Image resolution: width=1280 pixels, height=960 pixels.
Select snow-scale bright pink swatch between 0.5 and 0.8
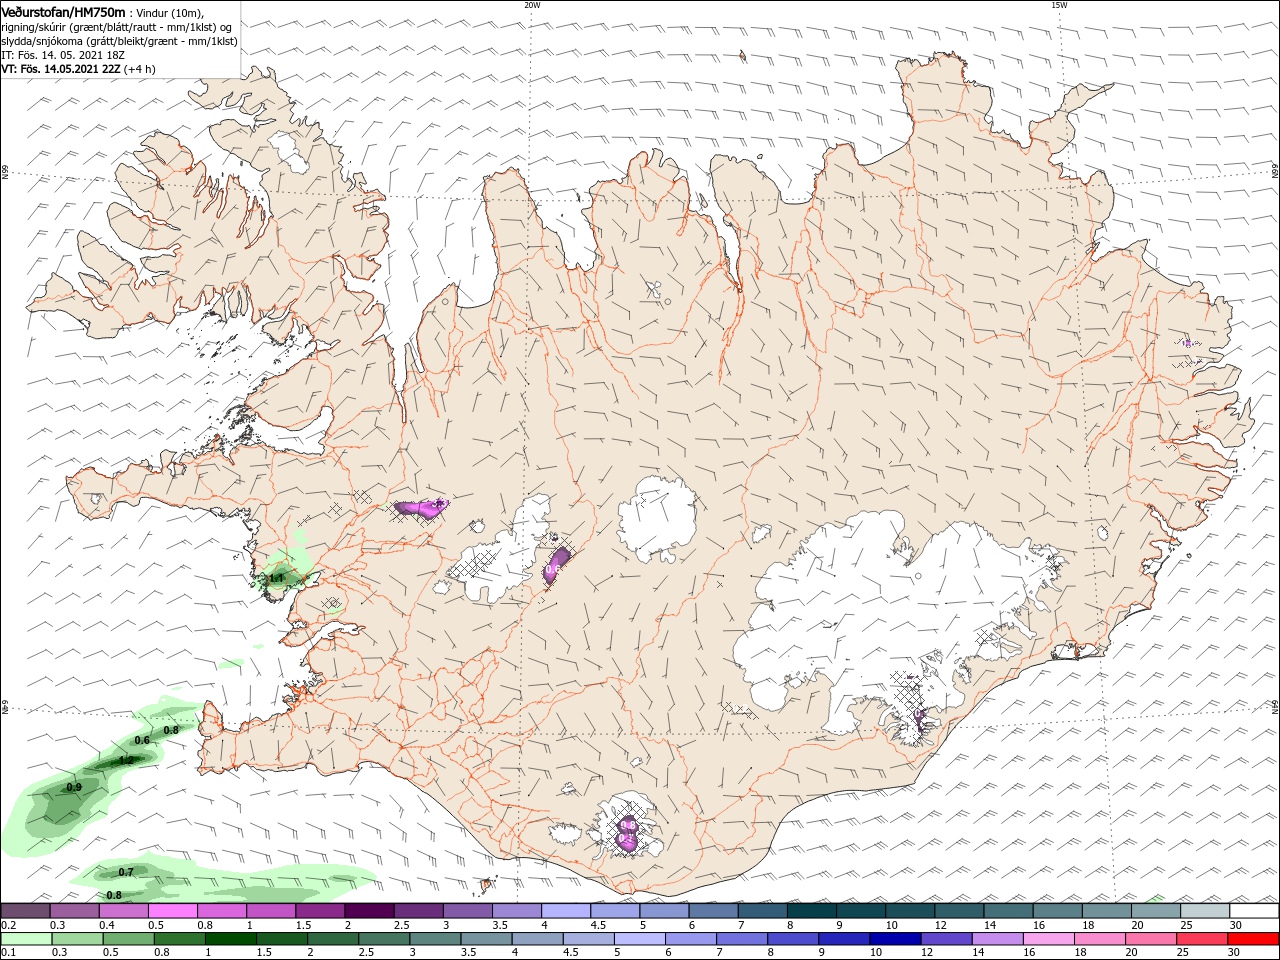pos(175,911)
